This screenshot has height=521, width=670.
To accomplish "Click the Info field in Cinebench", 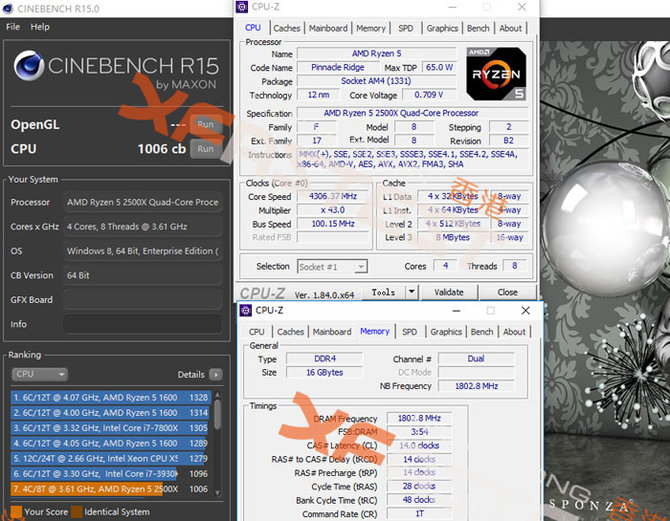I will coord(142,324).
